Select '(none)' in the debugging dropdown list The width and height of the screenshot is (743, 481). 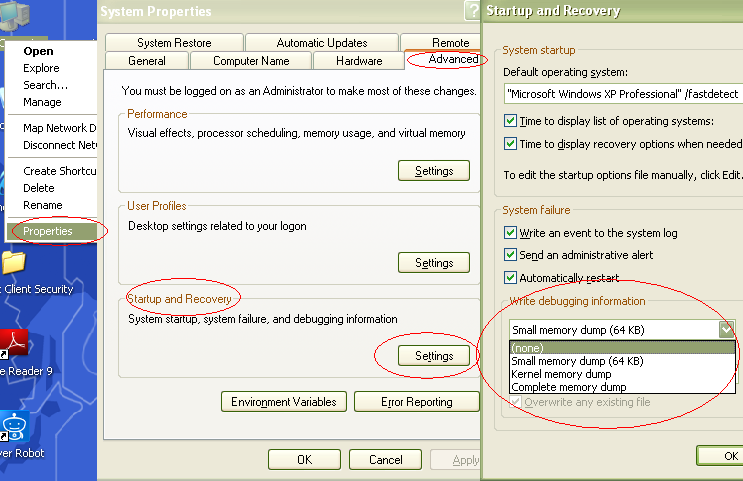pyautogui.click(x=622, y=348)
